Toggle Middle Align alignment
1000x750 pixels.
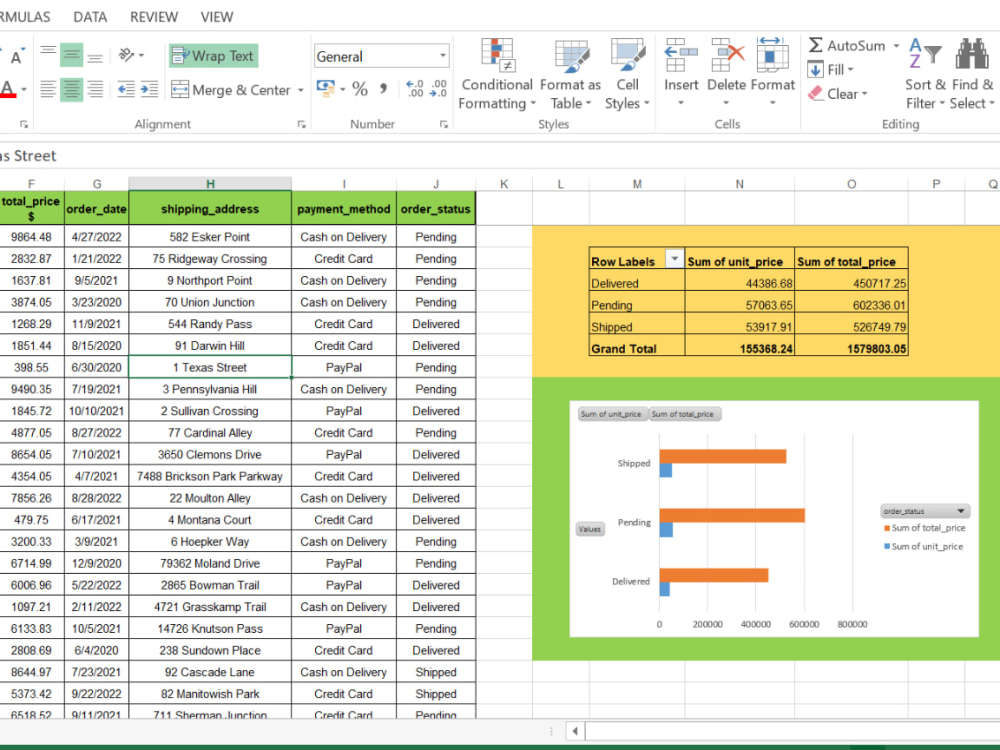(71, 56)
